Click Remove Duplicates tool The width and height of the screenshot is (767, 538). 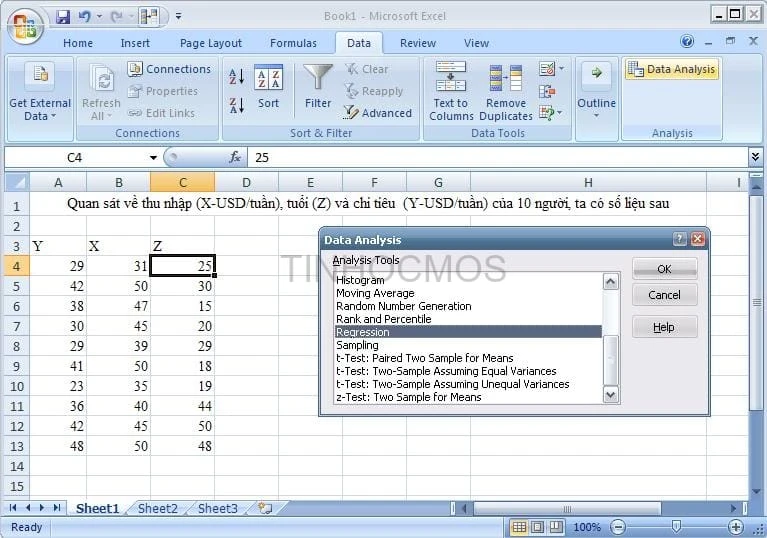pyautogui.click(x=506, y=91)
